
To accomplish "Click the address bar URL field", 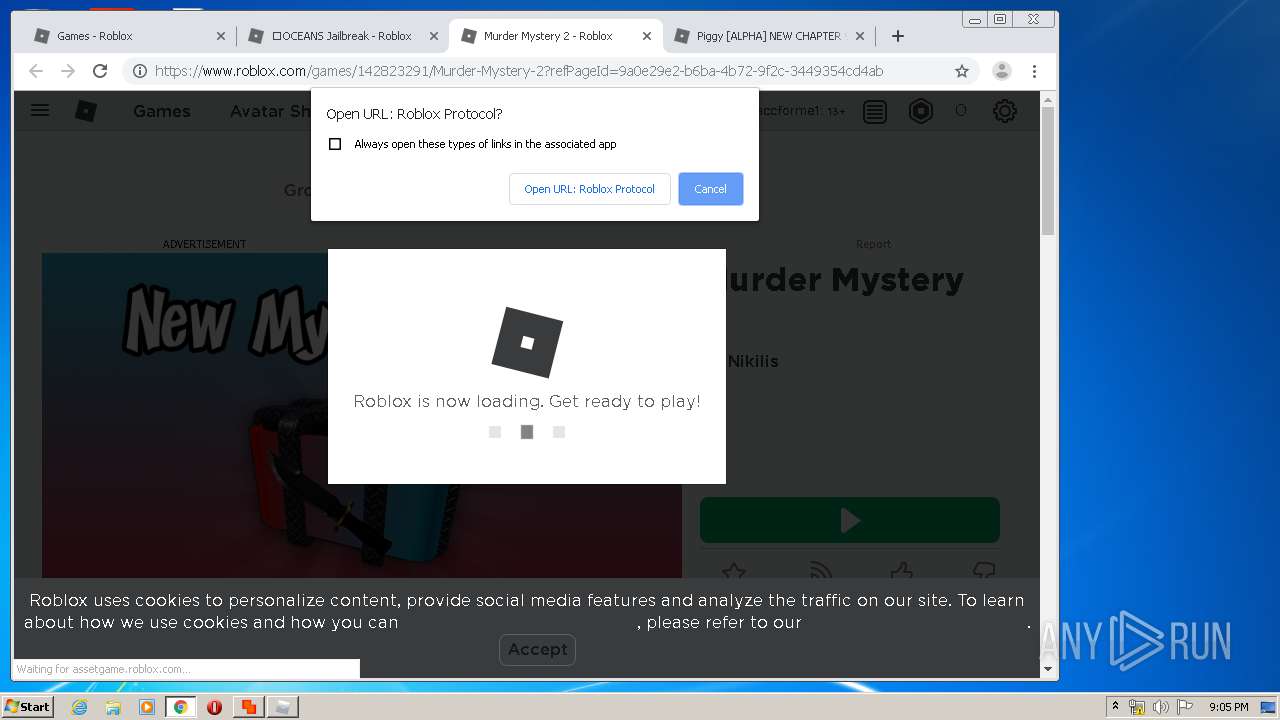I will [540, 71].
